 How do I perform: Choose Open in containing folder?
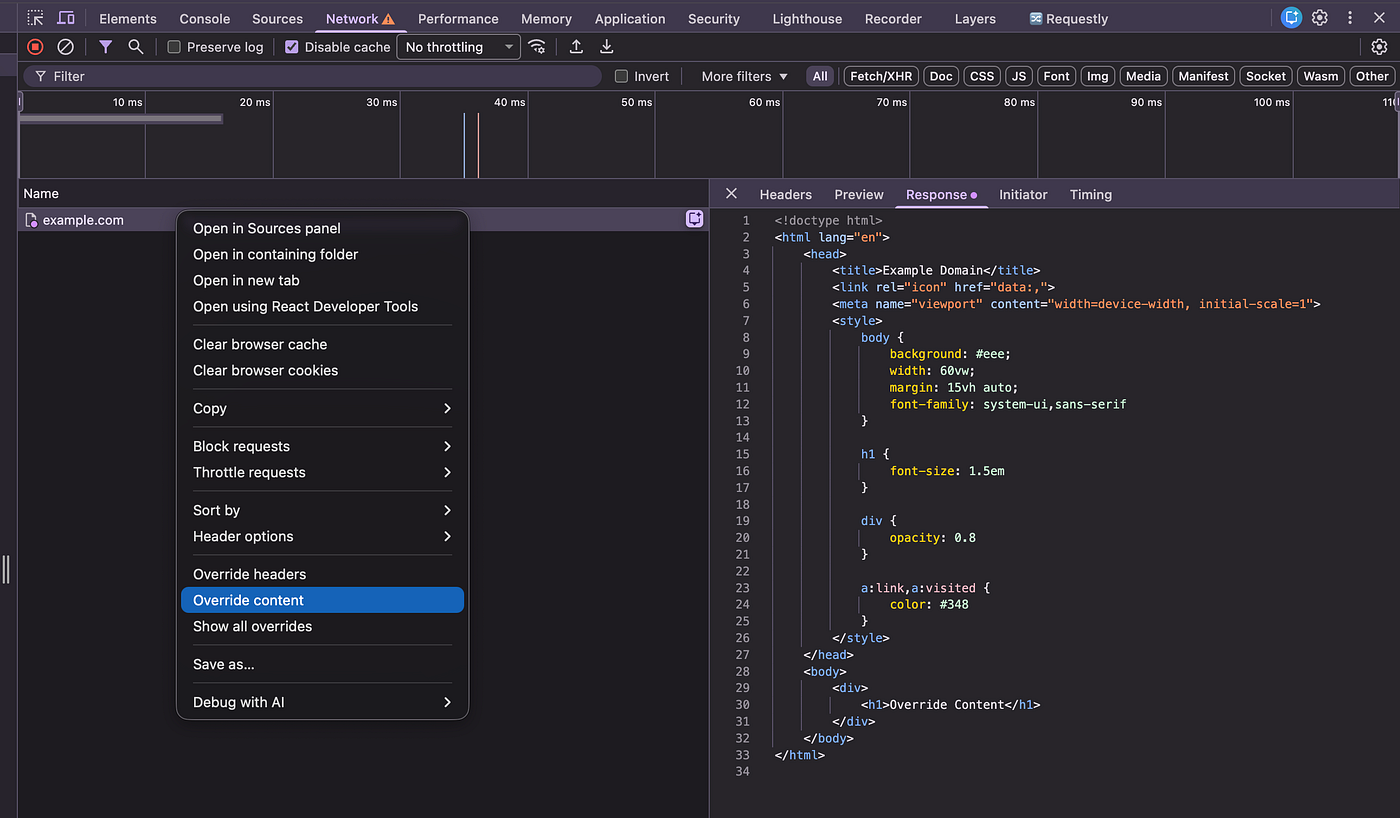(x=322, y=254)
